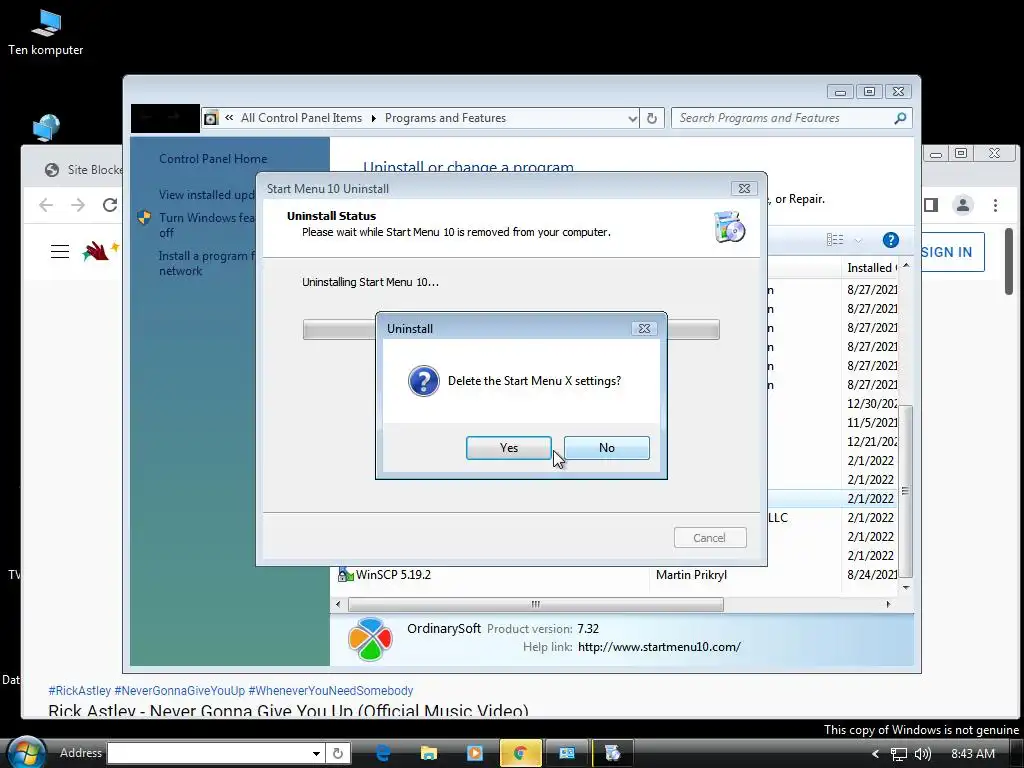This screenshot has height=768, width=1024.
Task: Open the volume tray icon
Action: 922,754
